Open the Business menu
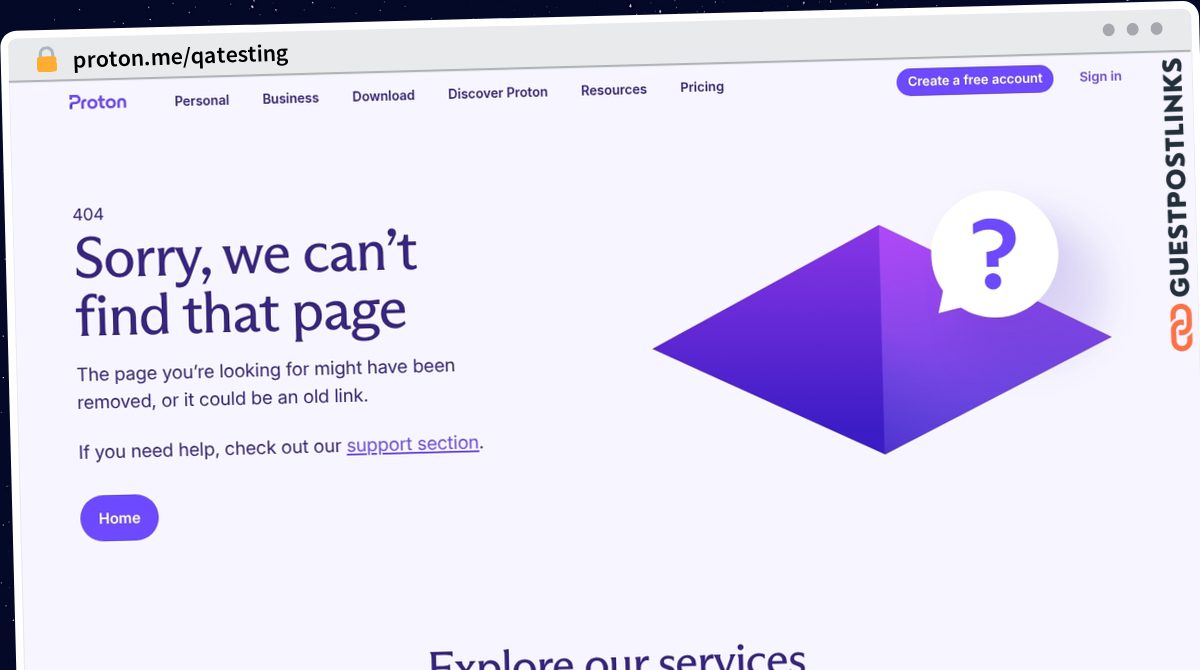 click(x=291, y=98)
